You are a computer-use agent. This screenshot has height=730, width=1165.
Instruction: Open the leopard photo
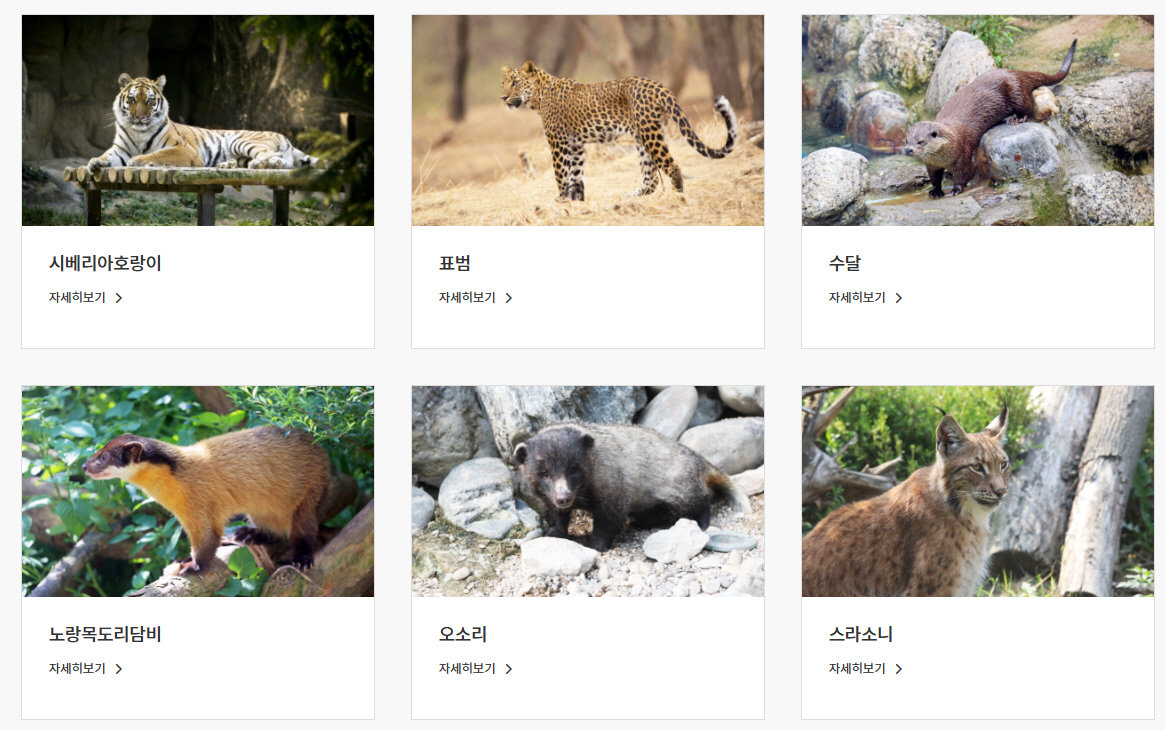click(588, 120)
